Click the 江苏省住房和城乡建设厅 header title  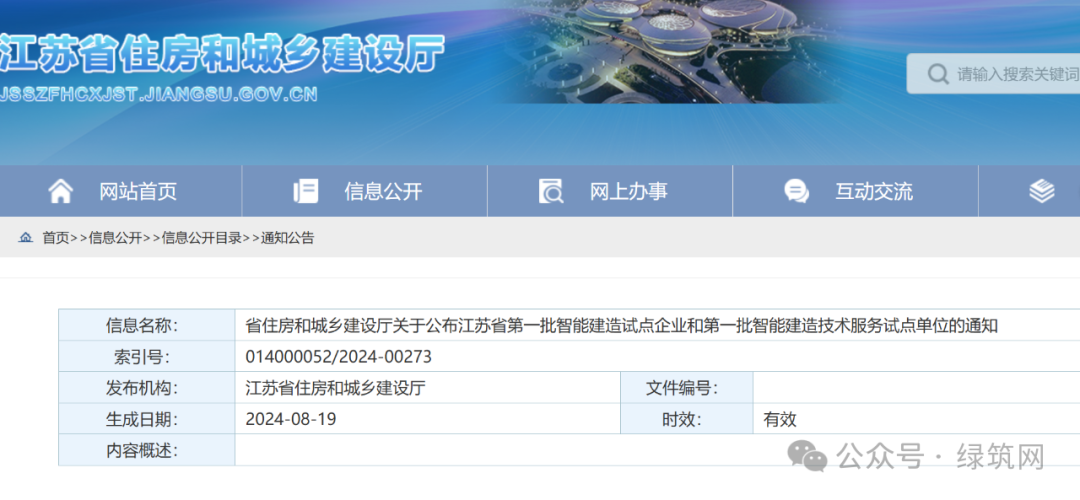coord(222,53)
